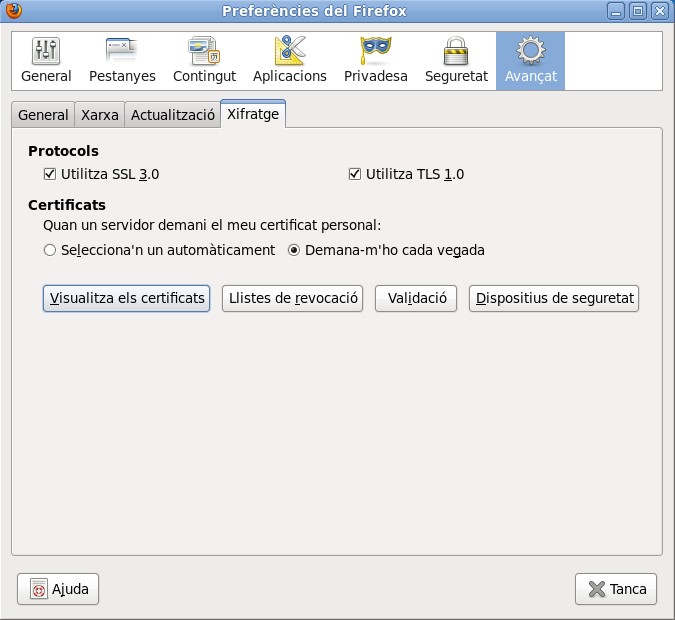The image size is (675, 620).
Task: Toggle the Utilitza SSL 3.0 checkbox
Action: [x=50, y=174]
